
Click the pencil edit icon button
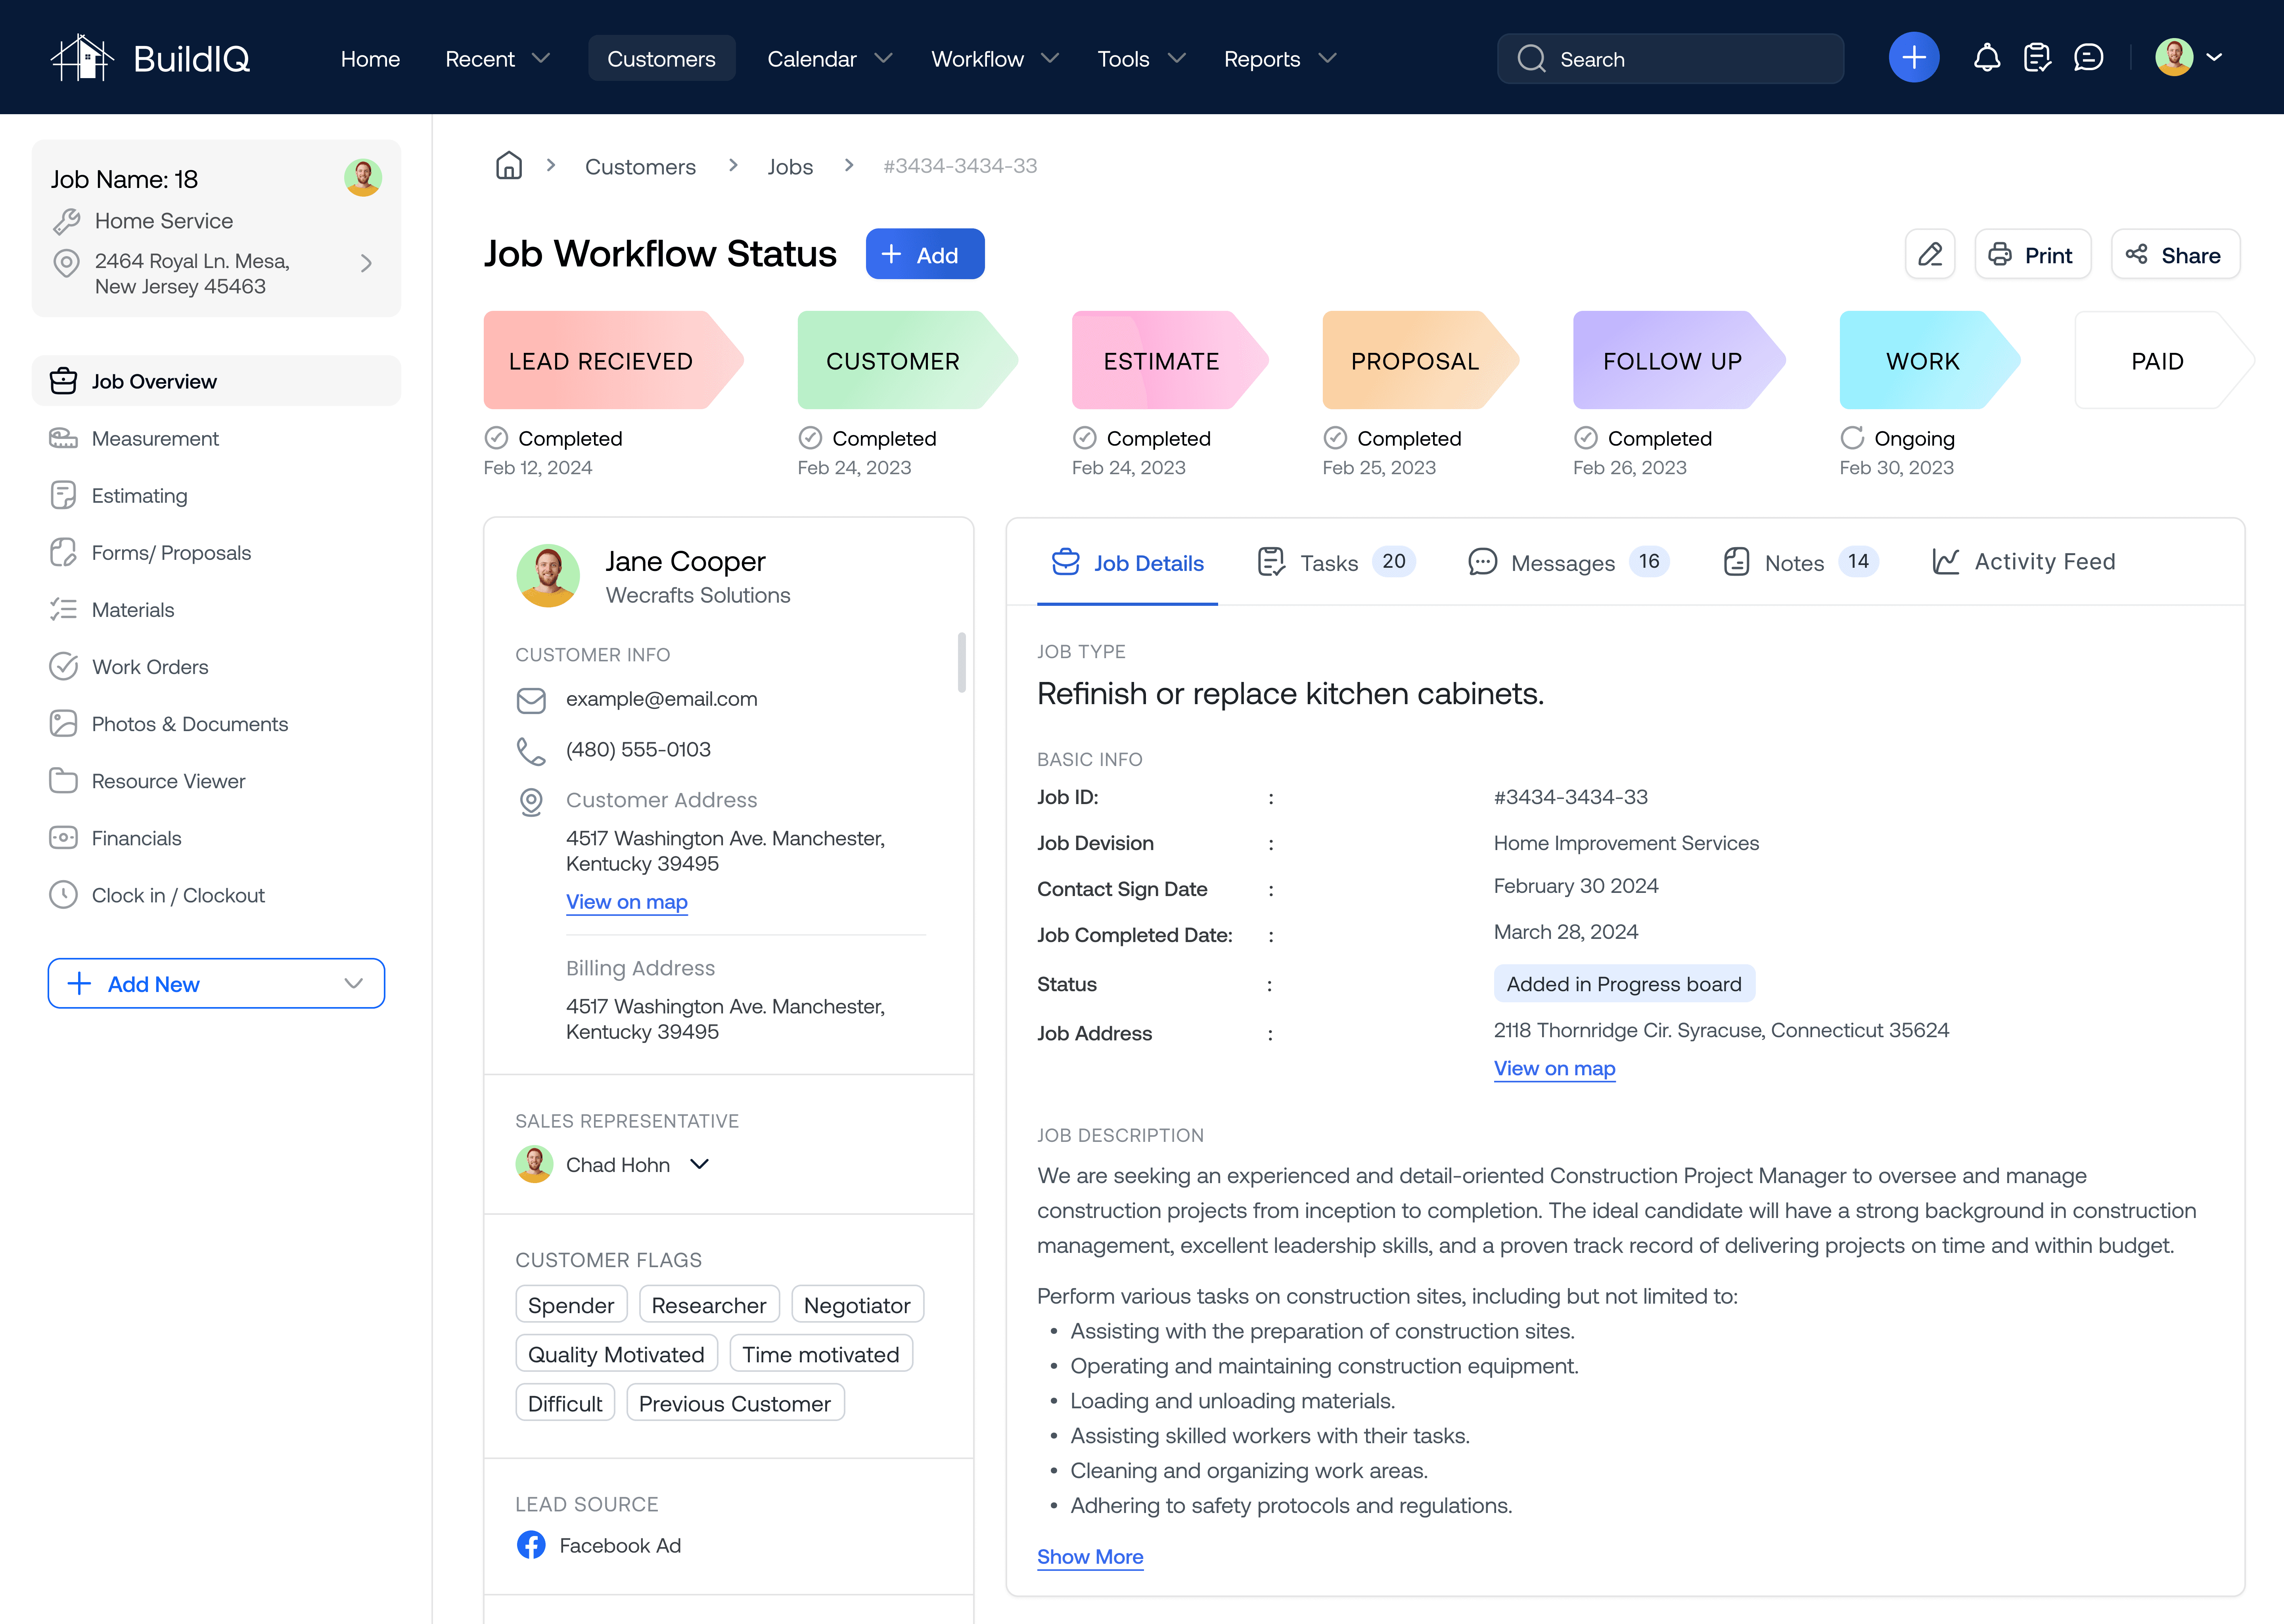click(1929, 255)
